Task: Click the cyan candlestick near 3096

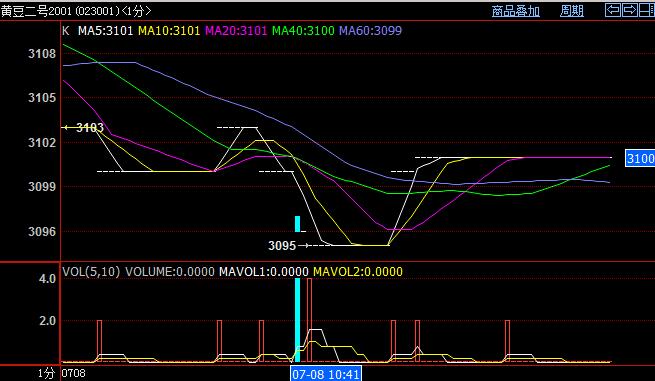Action: (297, 224)
